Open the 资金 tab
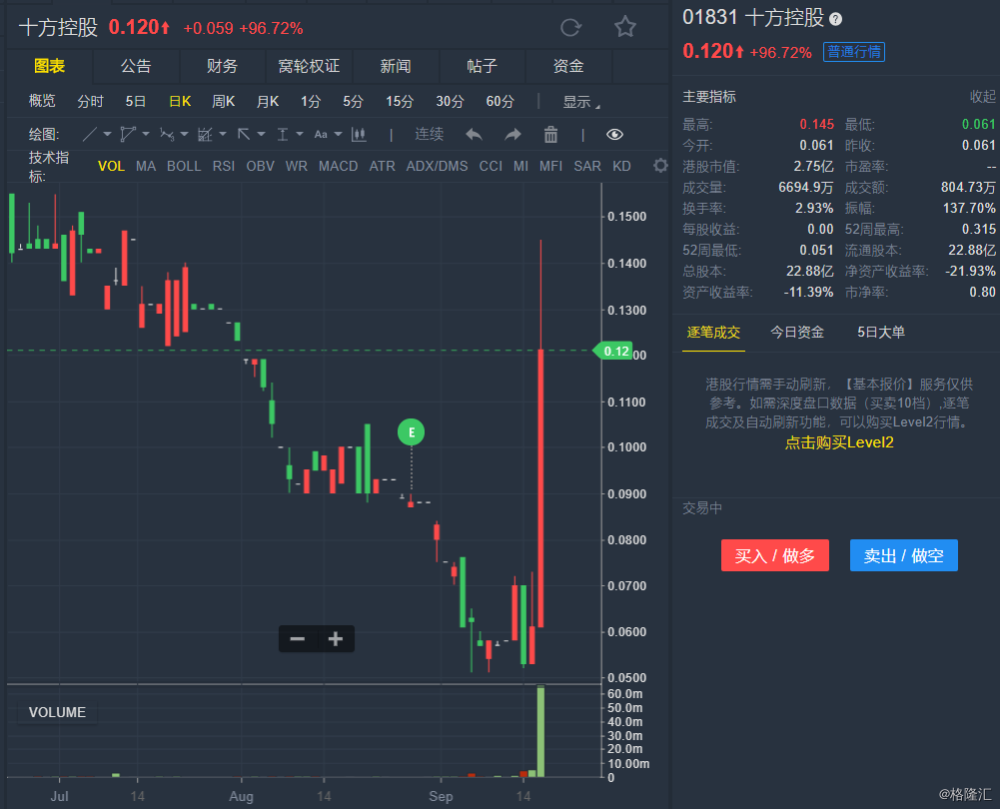This screenshot has height=809, width=1000. [x=568, y=66]
